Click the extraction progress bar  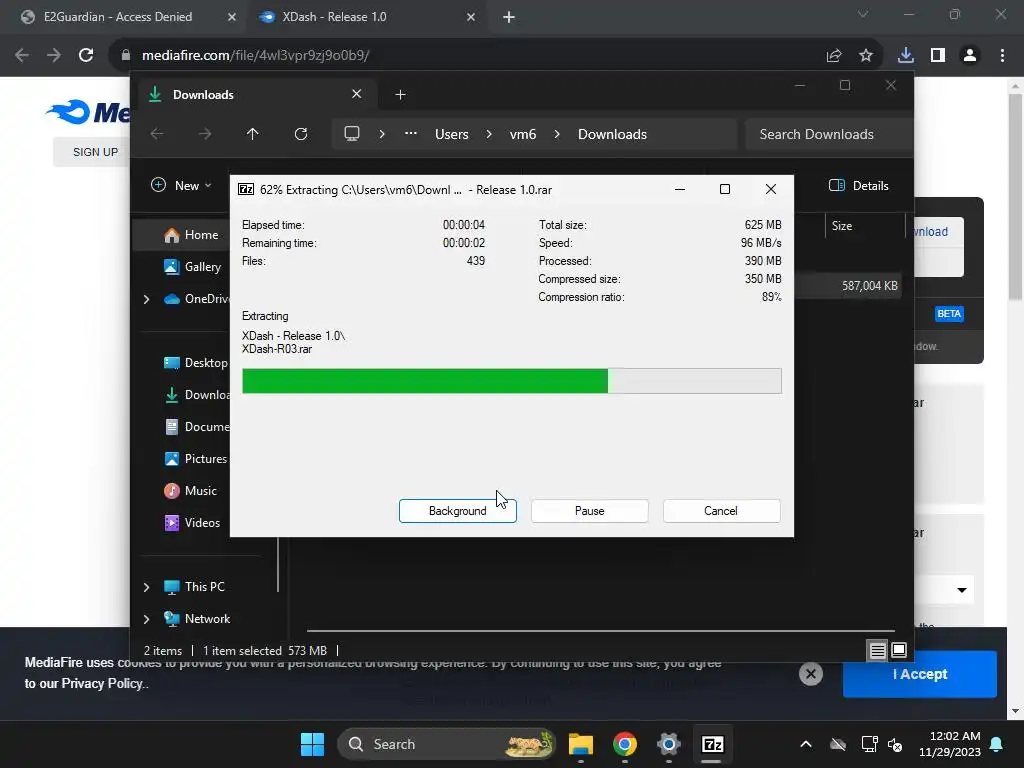[x=511, y=381]
